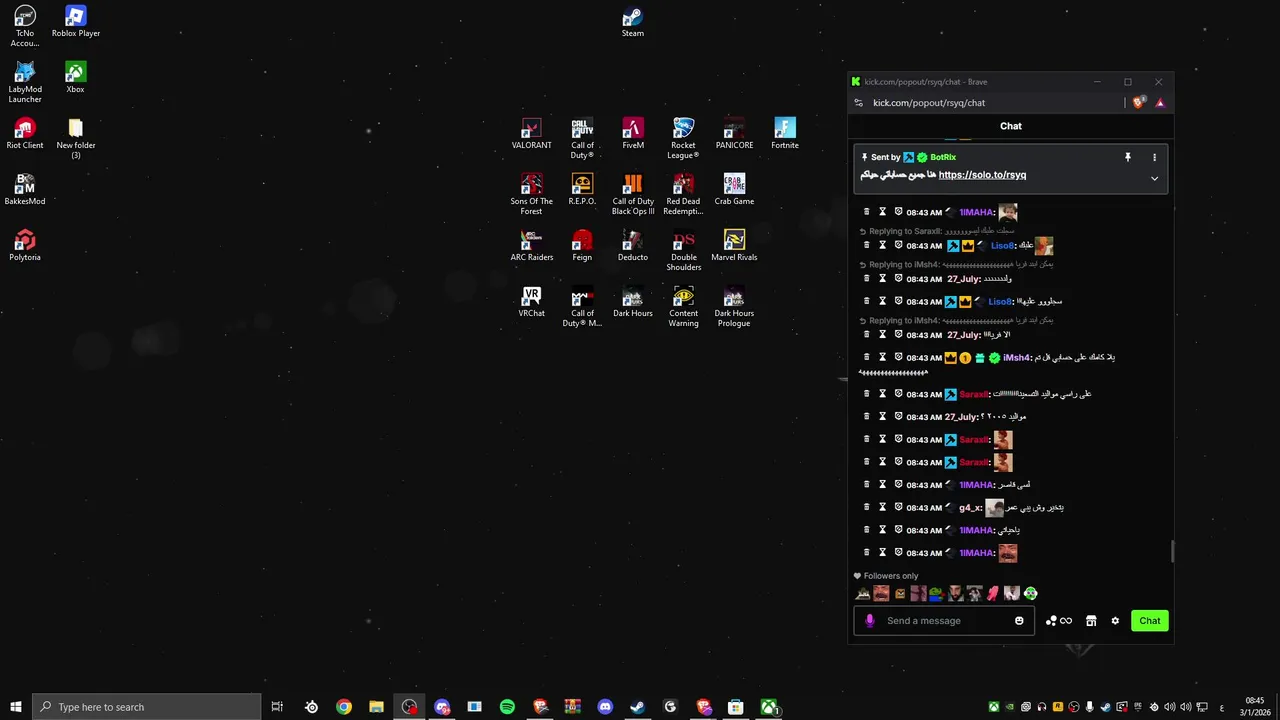The height and width of the screenshot is (720, 1280).
Task: Open Task View on taskbar
Action: click(278, 707)
